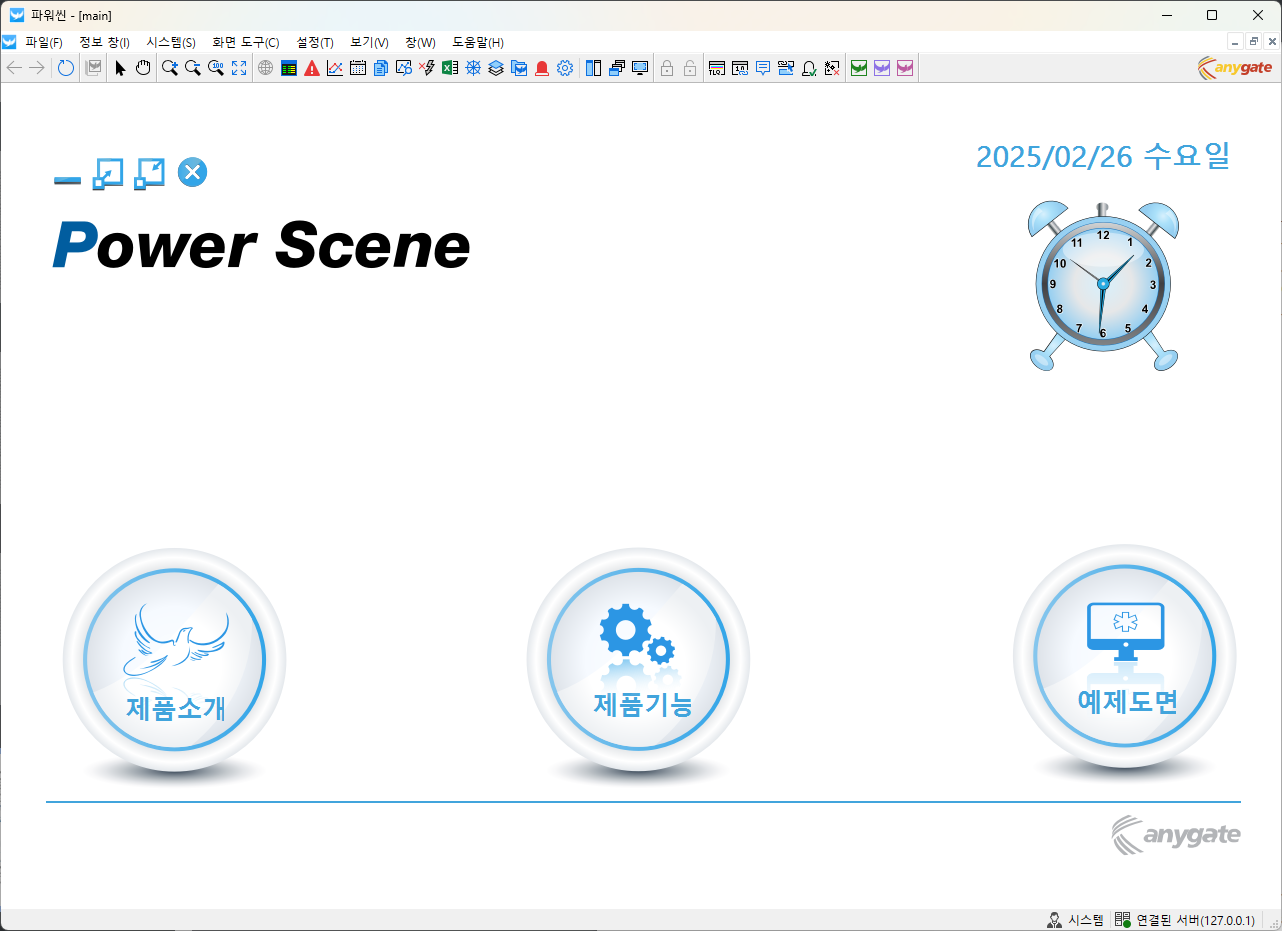Click the 제품기능 gear button

click(x=638, y=660)
